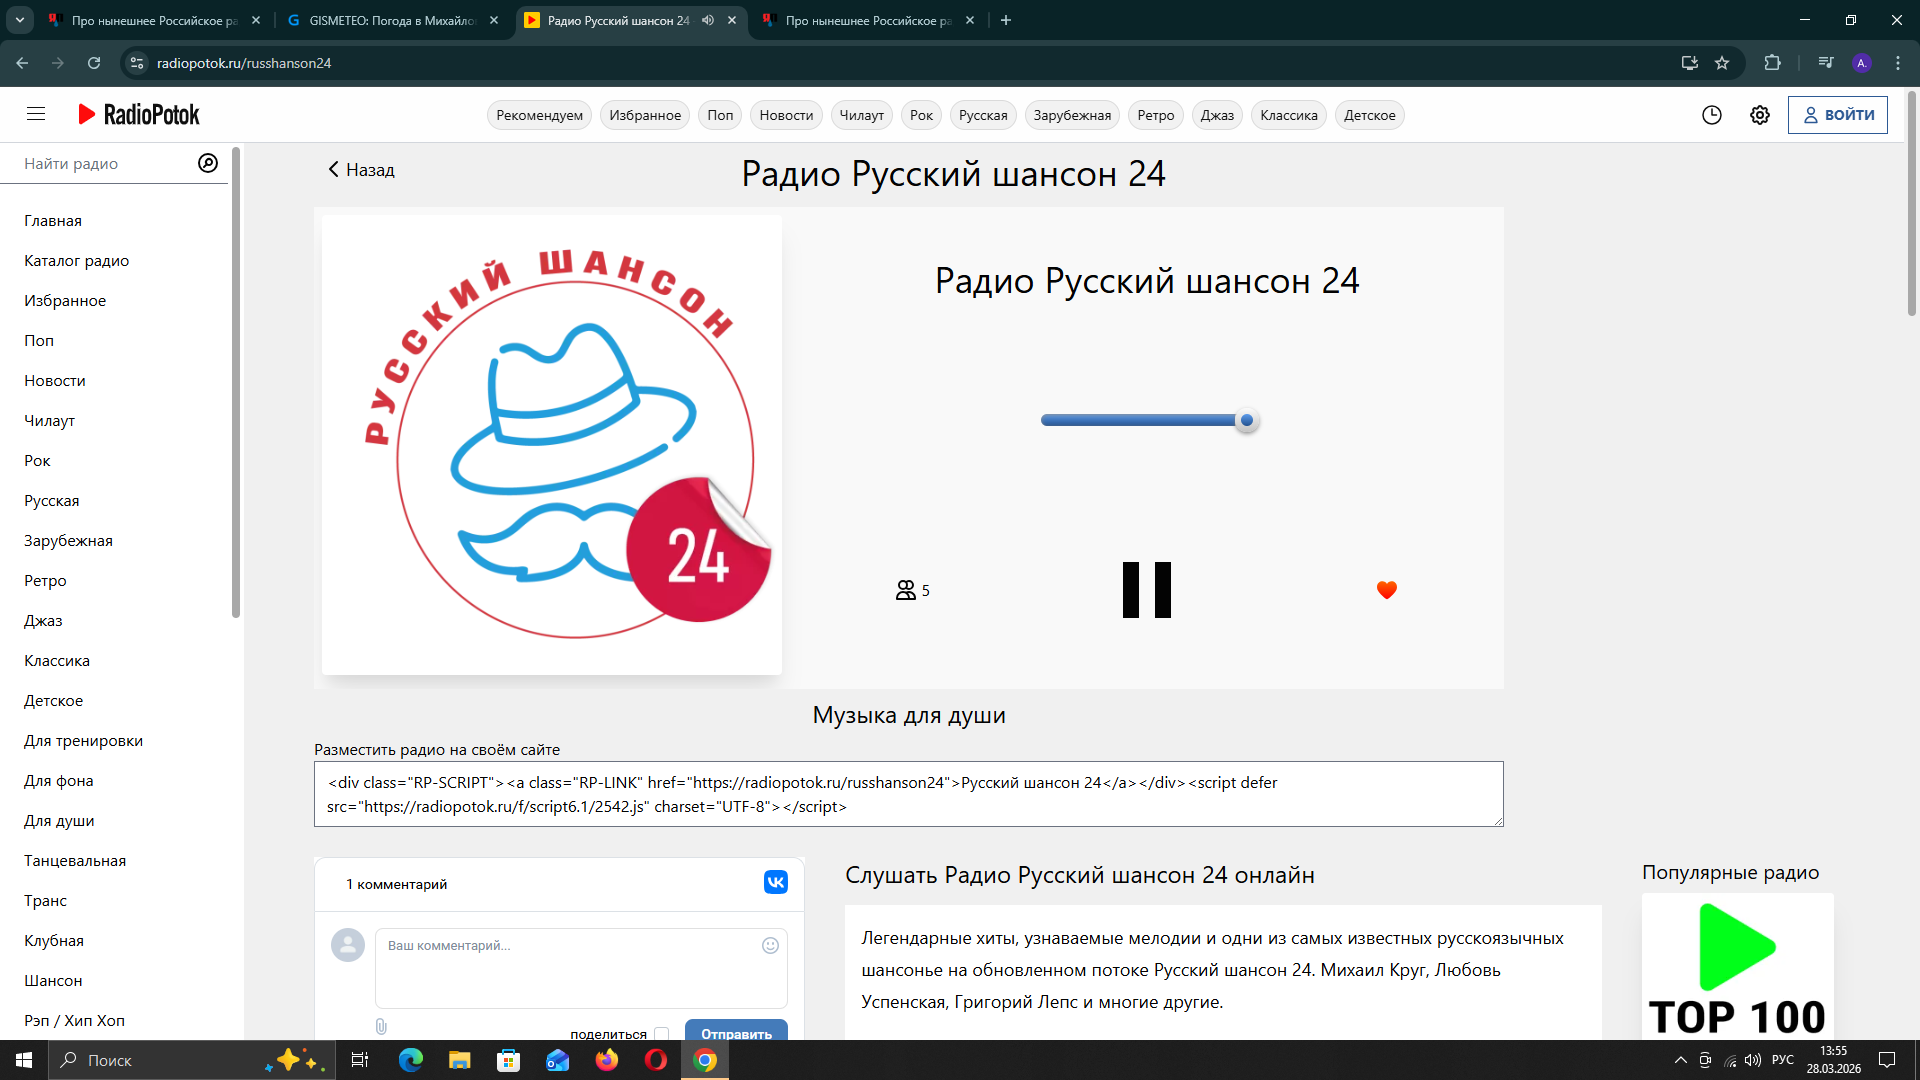
Task: Select the 'Классика' chip in top bar
Action: pyautogui.click(x=1289, y=115)
